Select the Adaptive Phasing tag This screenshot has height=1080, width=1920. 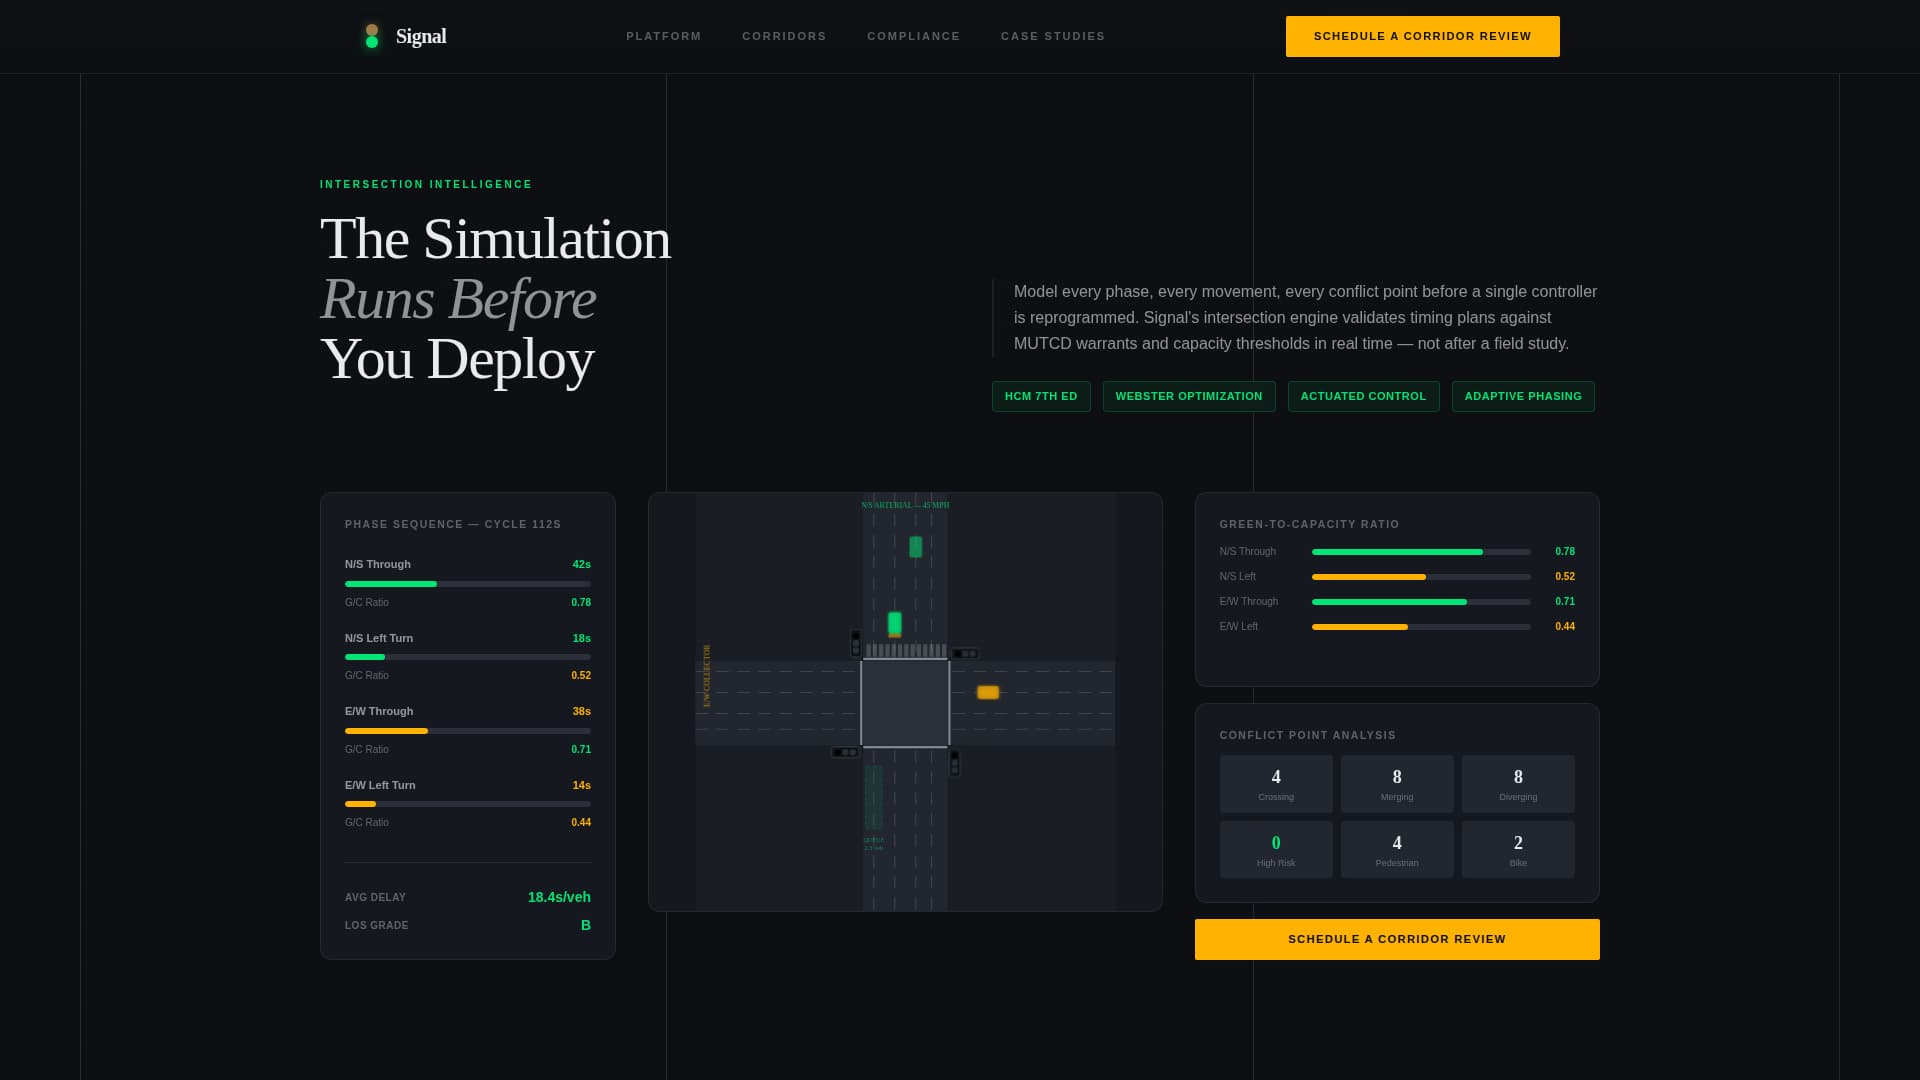point(1523,396)
